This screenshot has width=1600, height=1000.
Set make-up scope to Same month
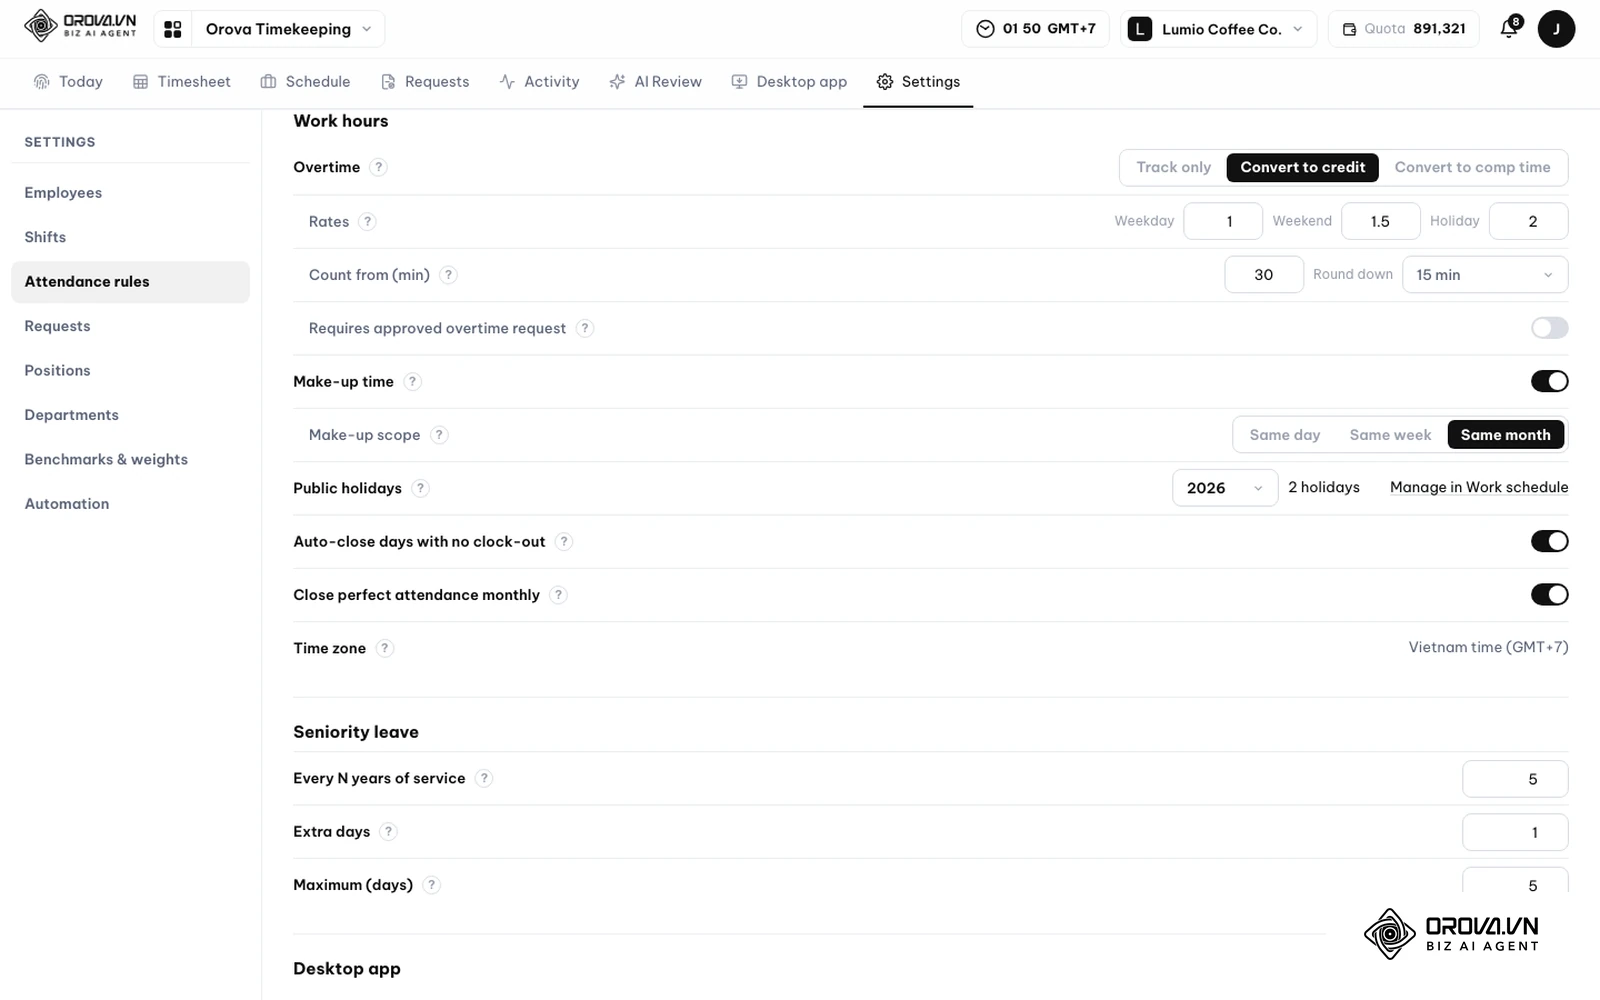tap(1505, 435)
